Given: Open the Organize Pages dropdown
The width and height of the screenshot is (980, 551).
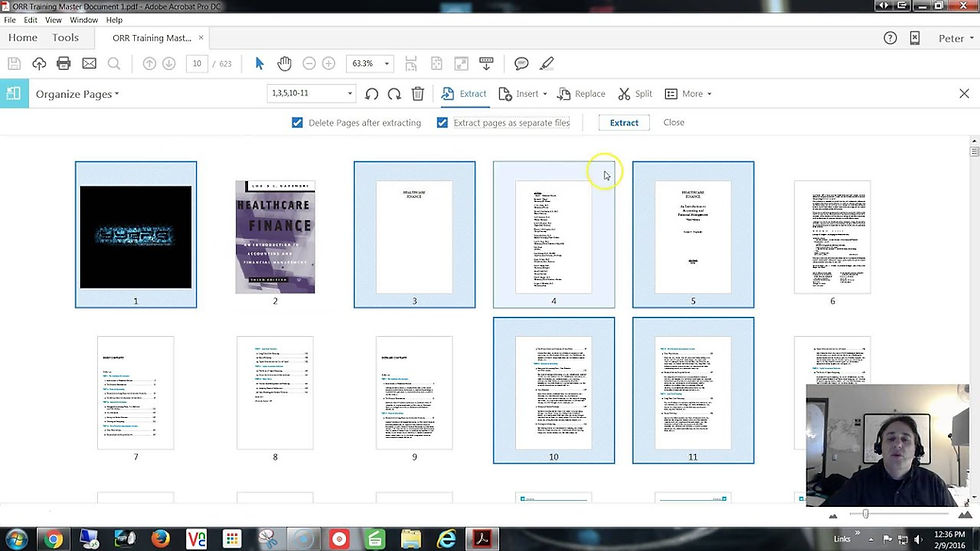Looking at the screenshot, I should click(x=77, y=94).
